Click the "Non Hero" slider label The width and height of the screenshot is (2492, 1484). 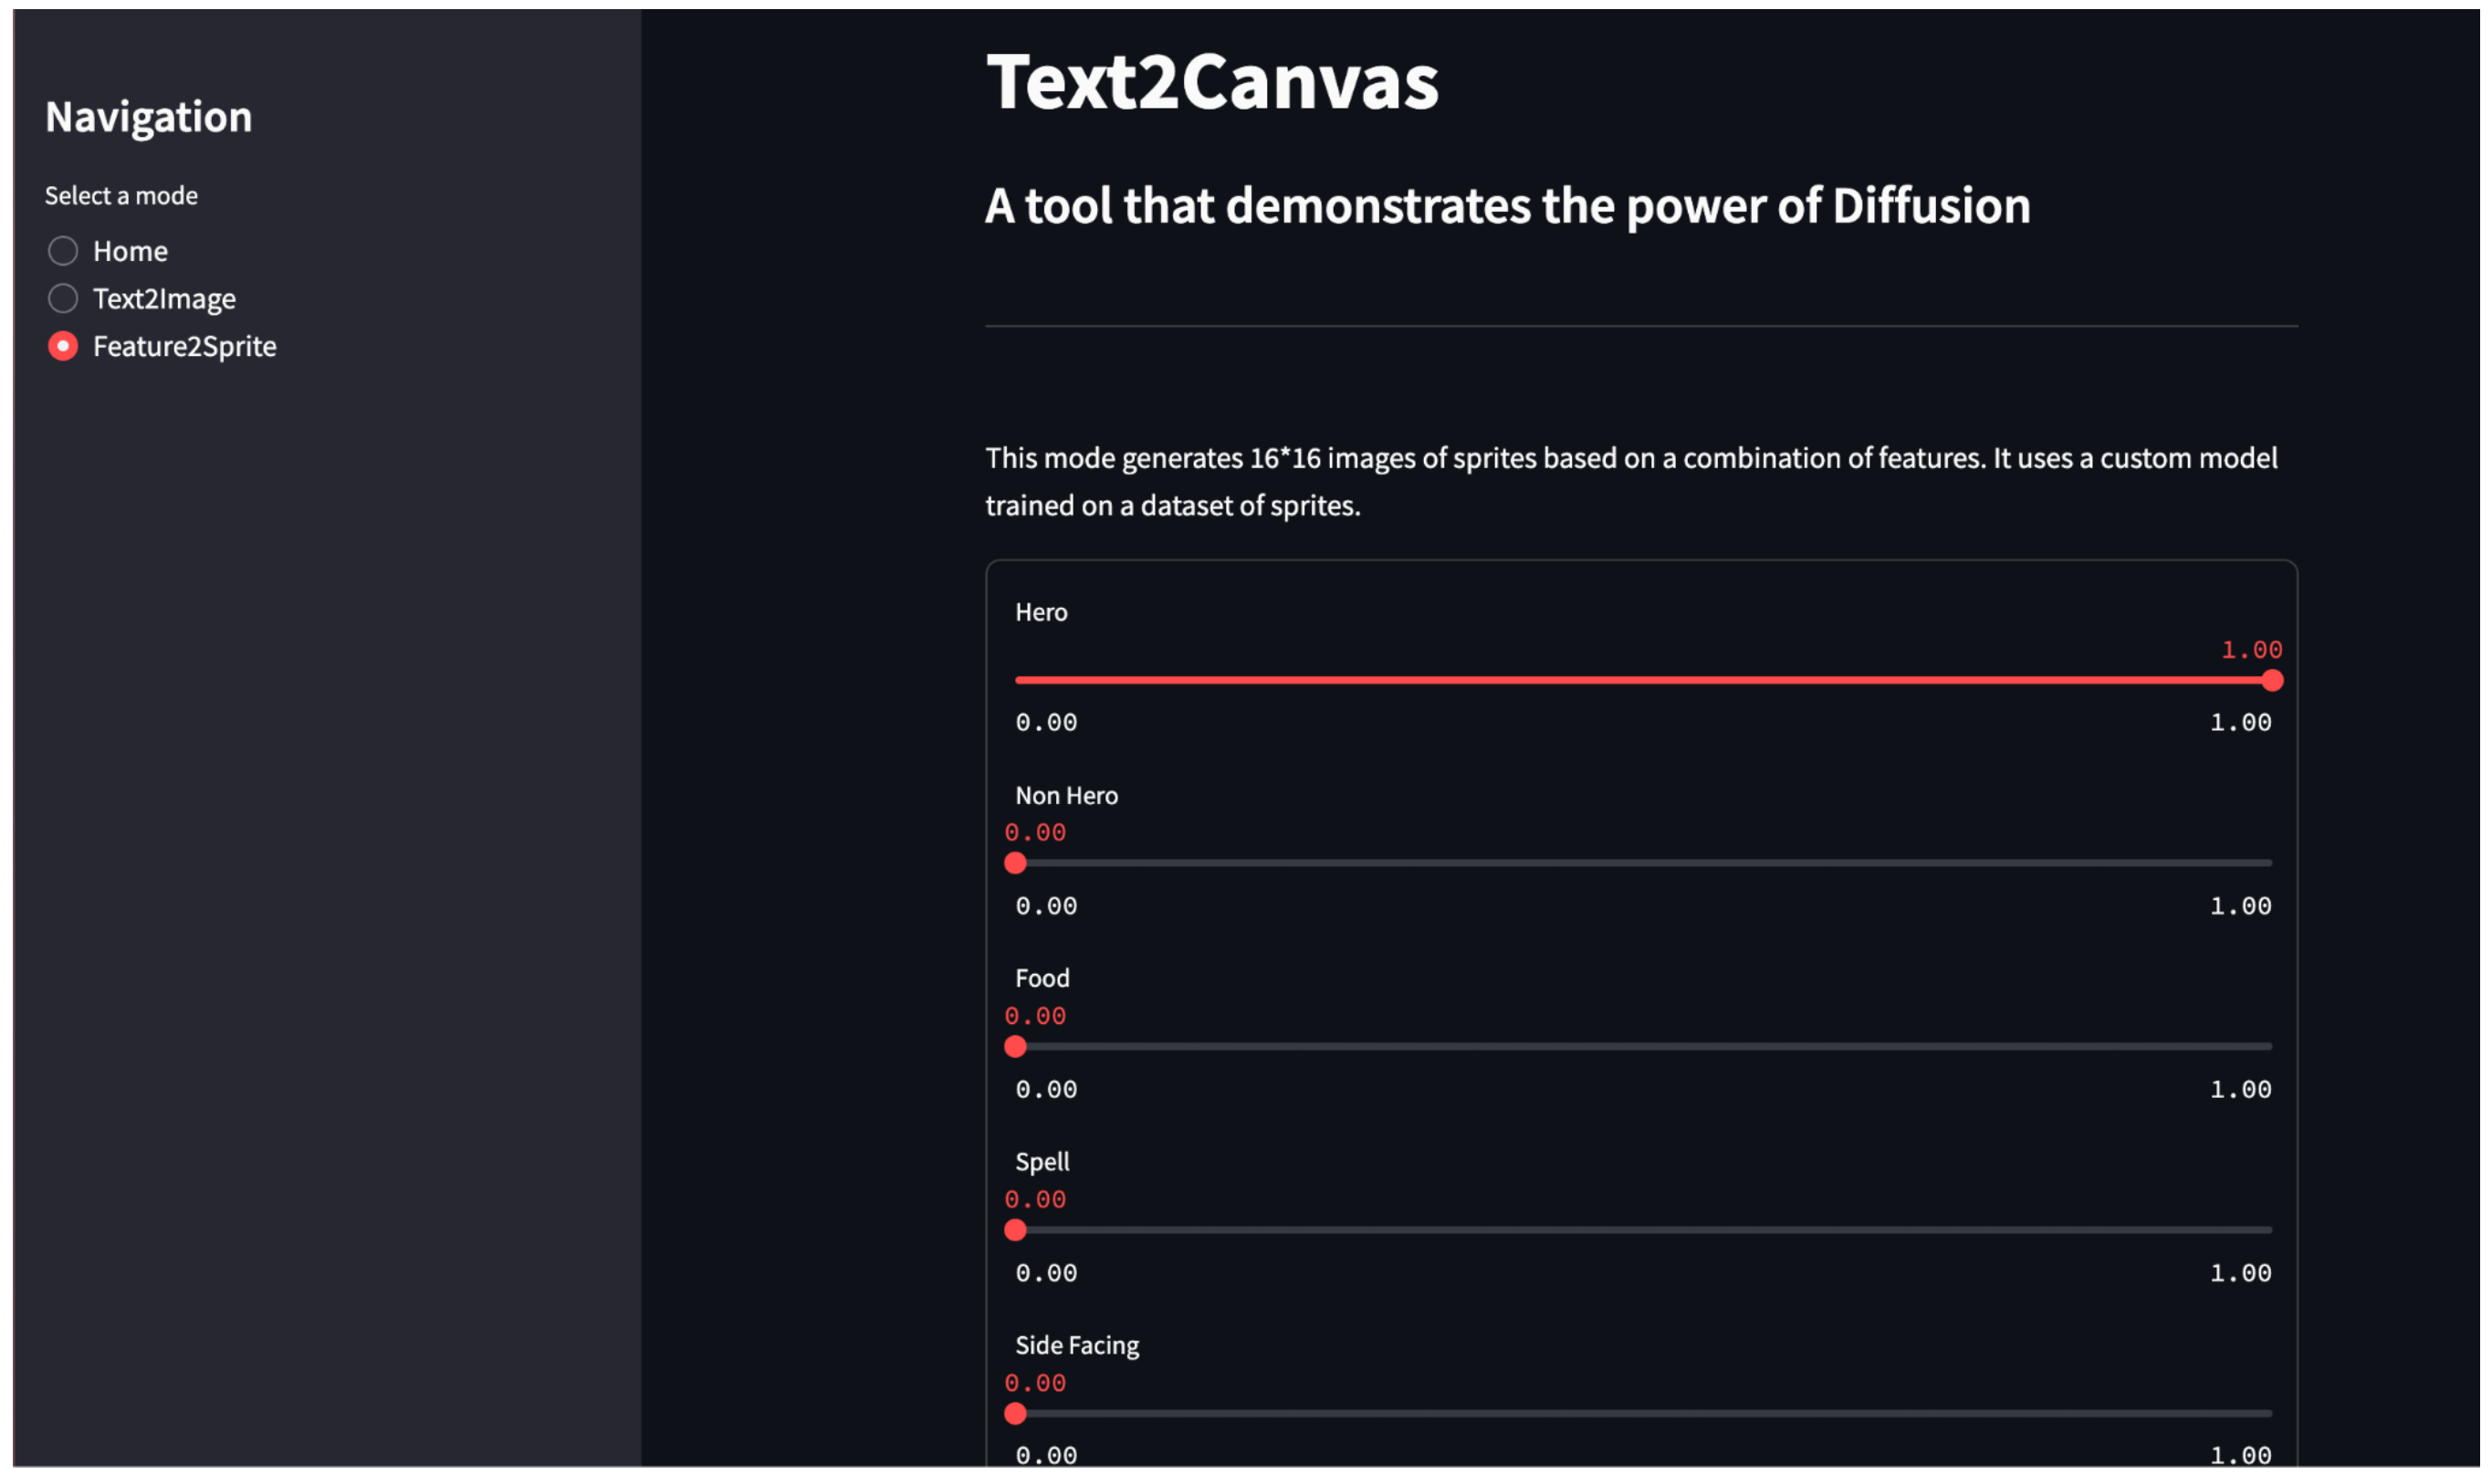pos(1067,797)
